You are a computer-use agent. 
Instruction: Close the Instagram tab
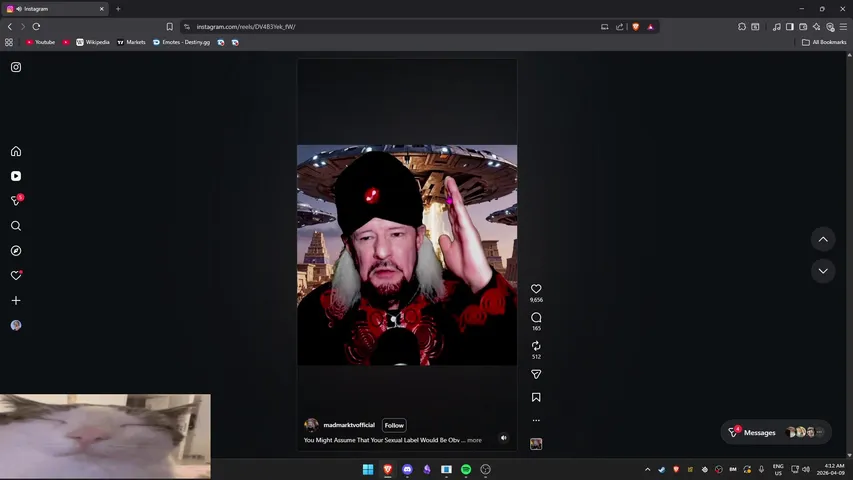pos(101,9)
